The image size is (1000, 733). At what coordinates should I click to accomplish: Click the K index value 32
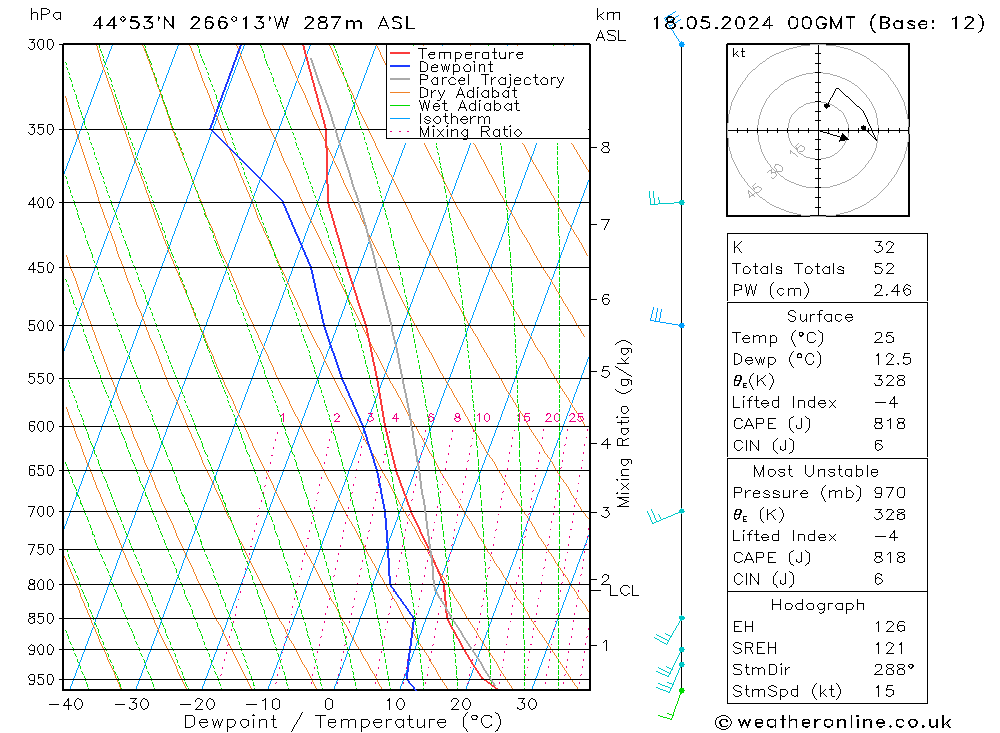(884, 247)
